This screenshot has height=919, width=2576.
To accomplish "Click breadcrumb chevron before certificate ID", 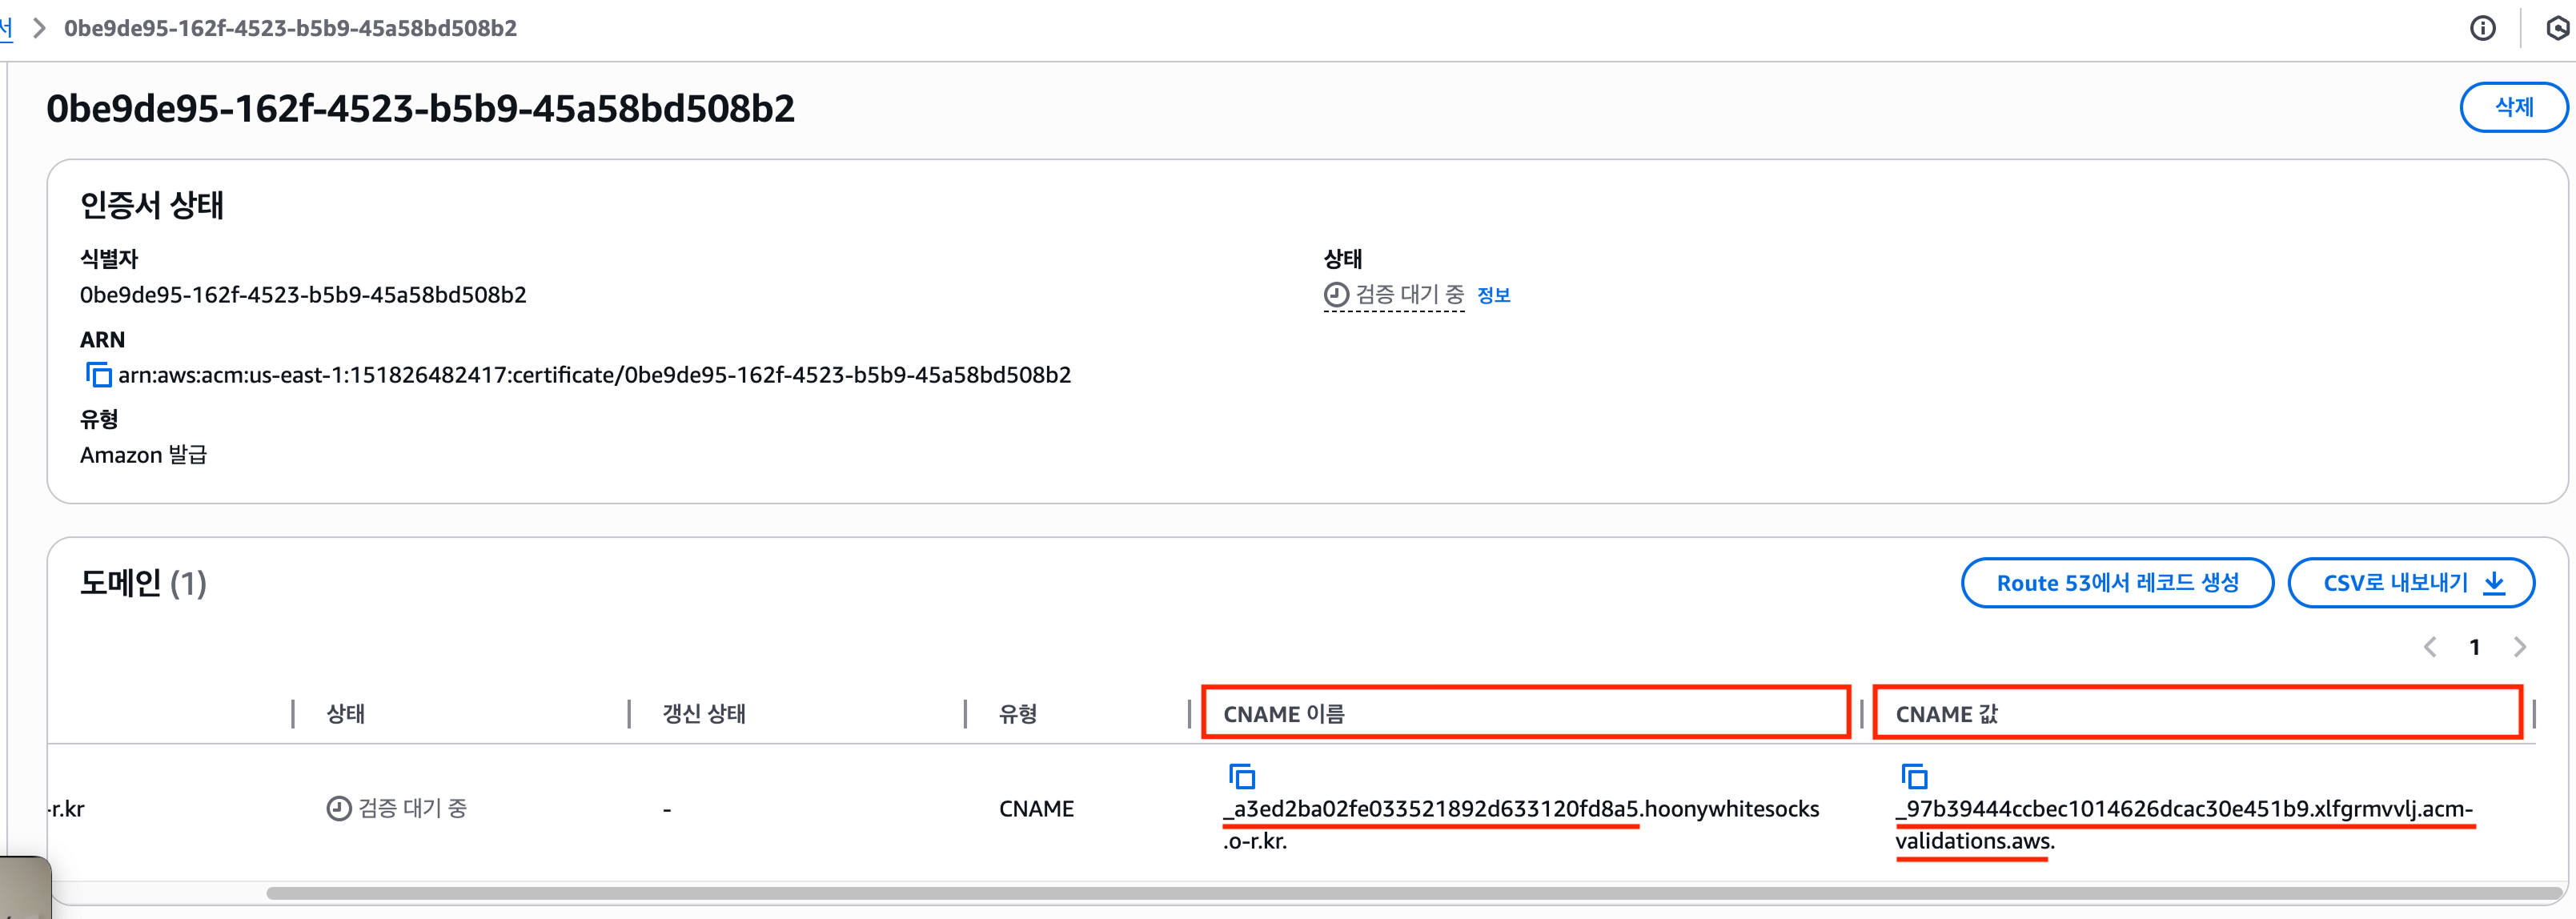I will pyautogui.click(x=40, y=28).
